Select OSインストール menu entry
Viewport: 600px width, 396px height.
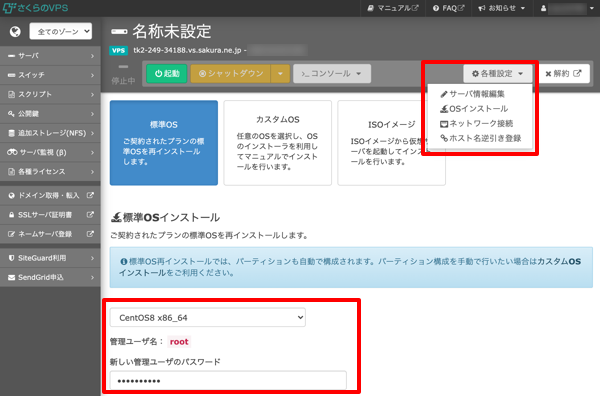click(x=474, y=109)
